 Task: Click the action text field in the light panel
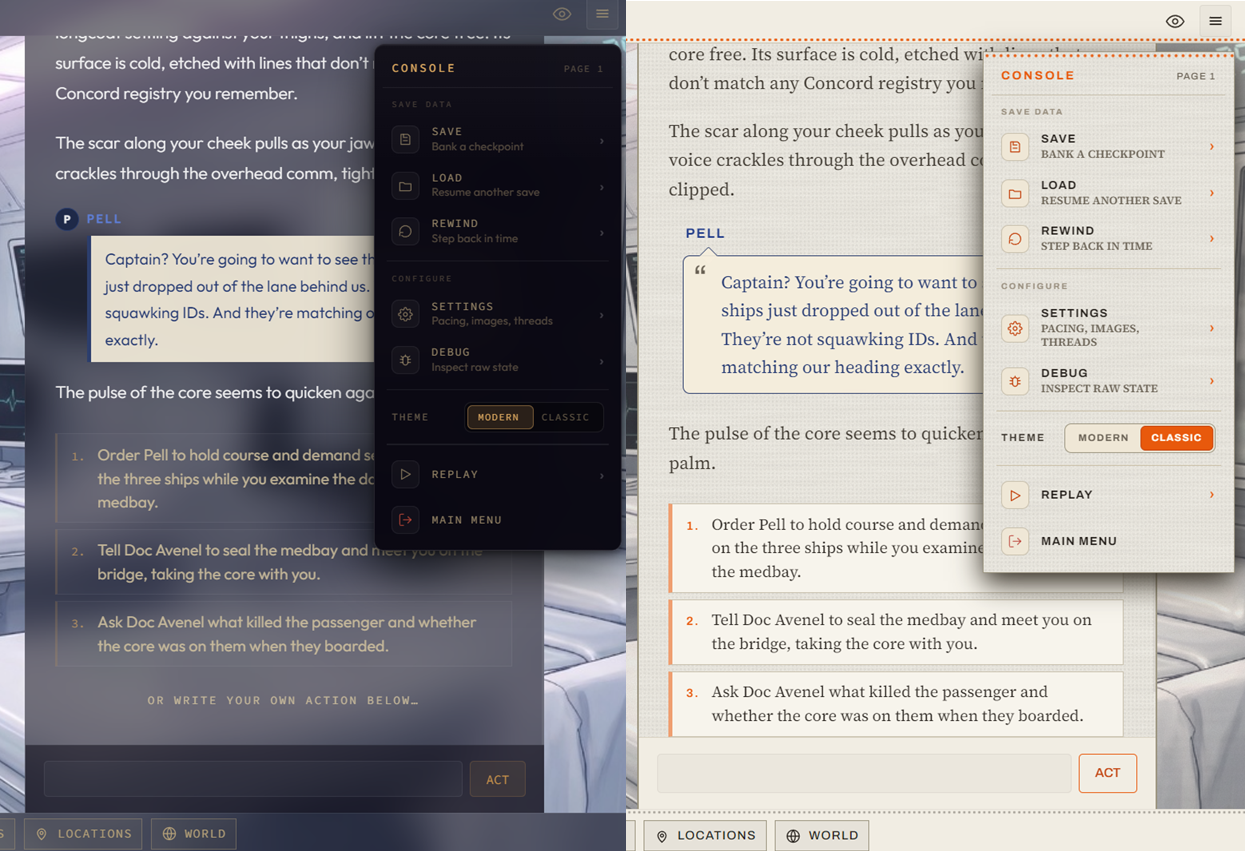point(864,773)
